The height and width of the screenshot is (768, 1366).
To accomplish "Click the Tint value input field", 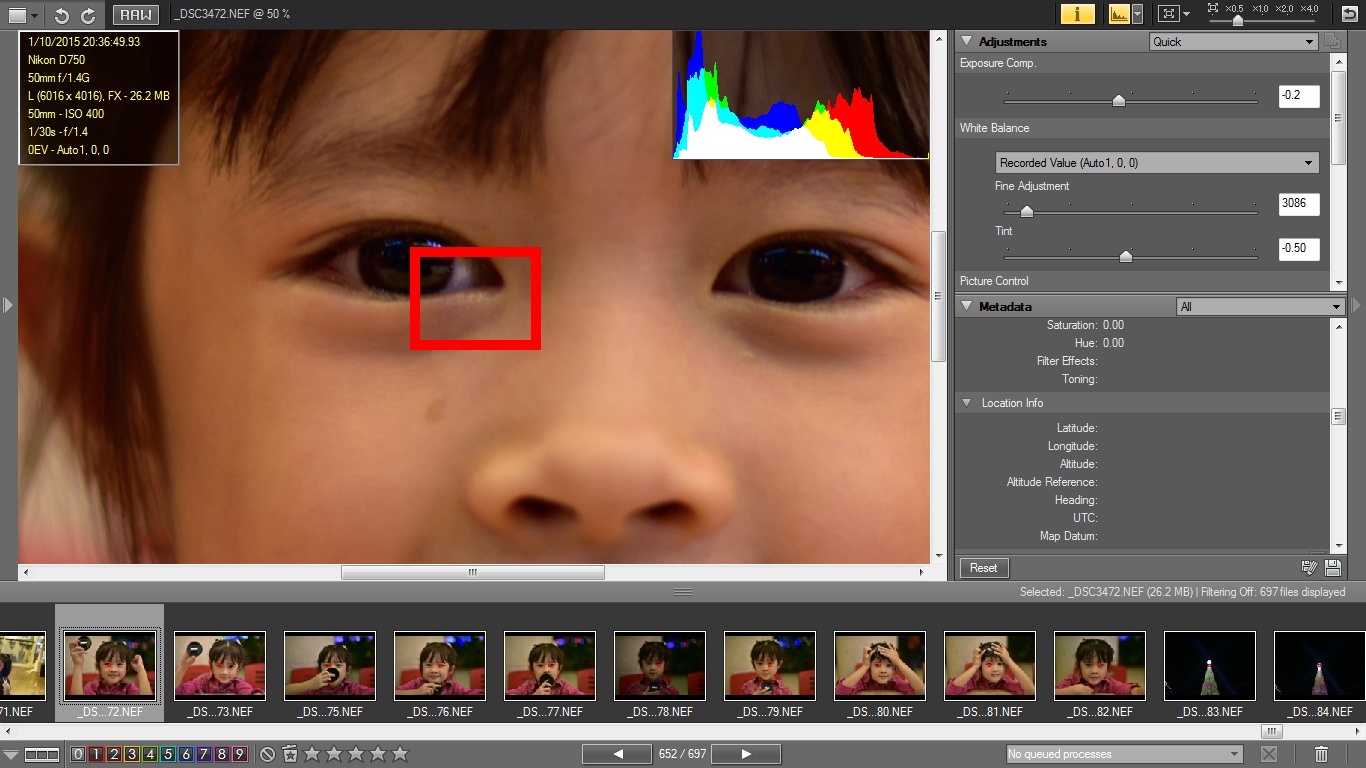I will 1298,249.
